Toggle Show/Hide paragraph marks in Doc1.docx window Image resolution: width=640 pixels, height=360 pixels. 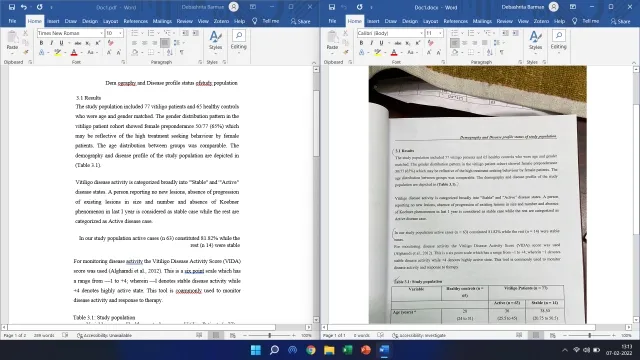point(502,52)
